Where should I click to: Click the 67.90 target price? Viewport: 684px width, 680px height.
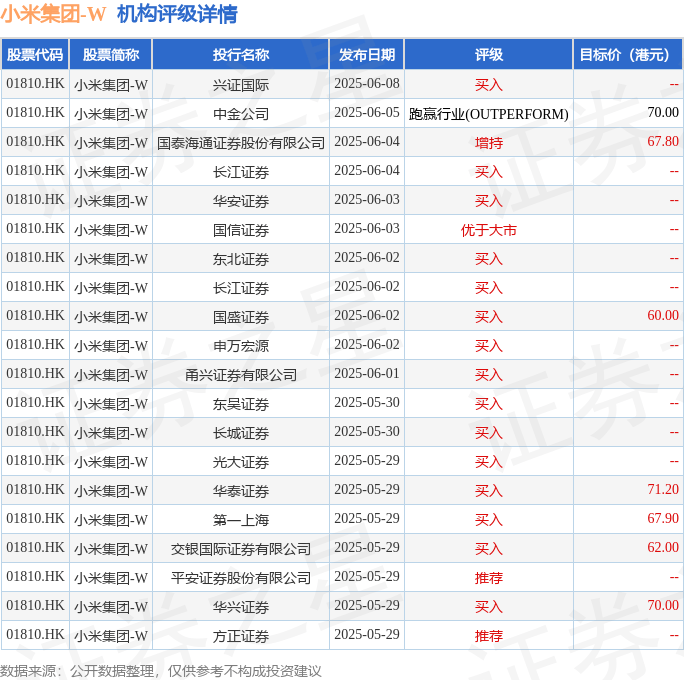(663, 518)
